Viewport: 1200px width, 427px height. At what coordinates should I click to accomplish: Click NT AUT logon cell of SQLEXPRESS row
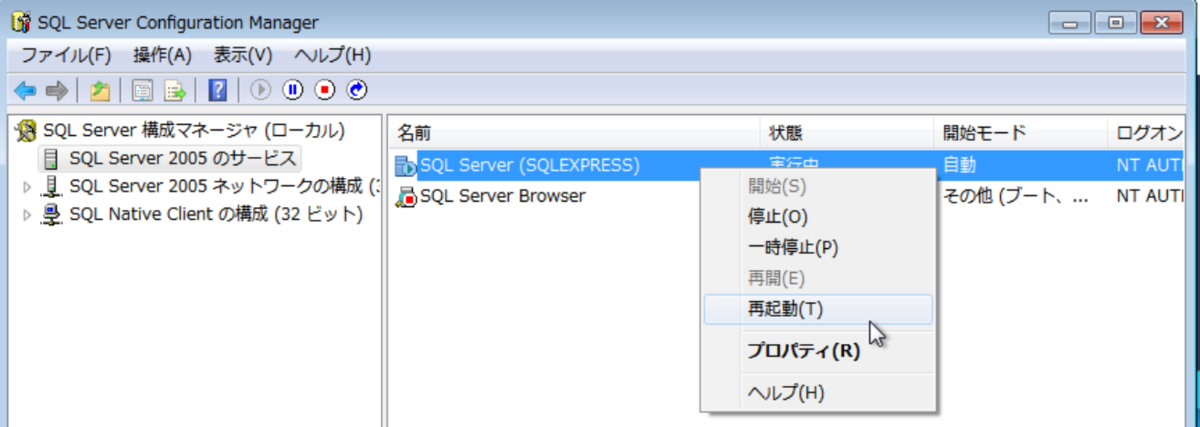(x=1150, y=165)
